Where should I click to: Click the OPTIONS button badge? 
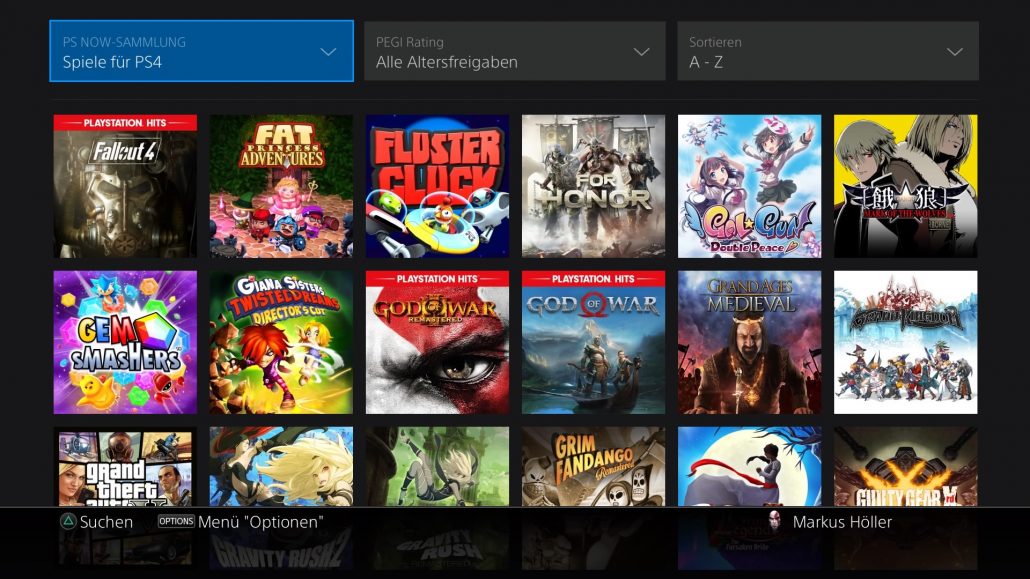(176, 521)
